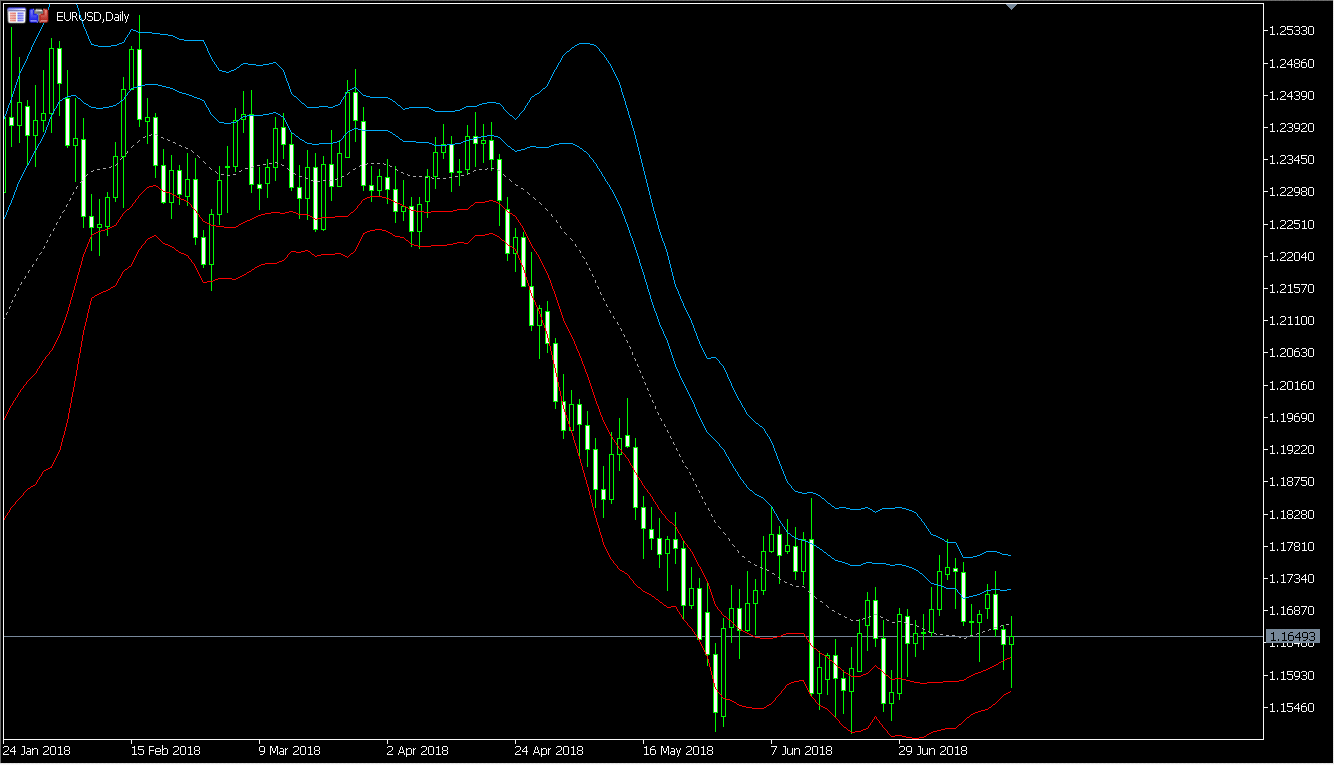Click the 1.15460 price scale label
This screenshot has width=1334, height=765.
(x=1290, y=707)
